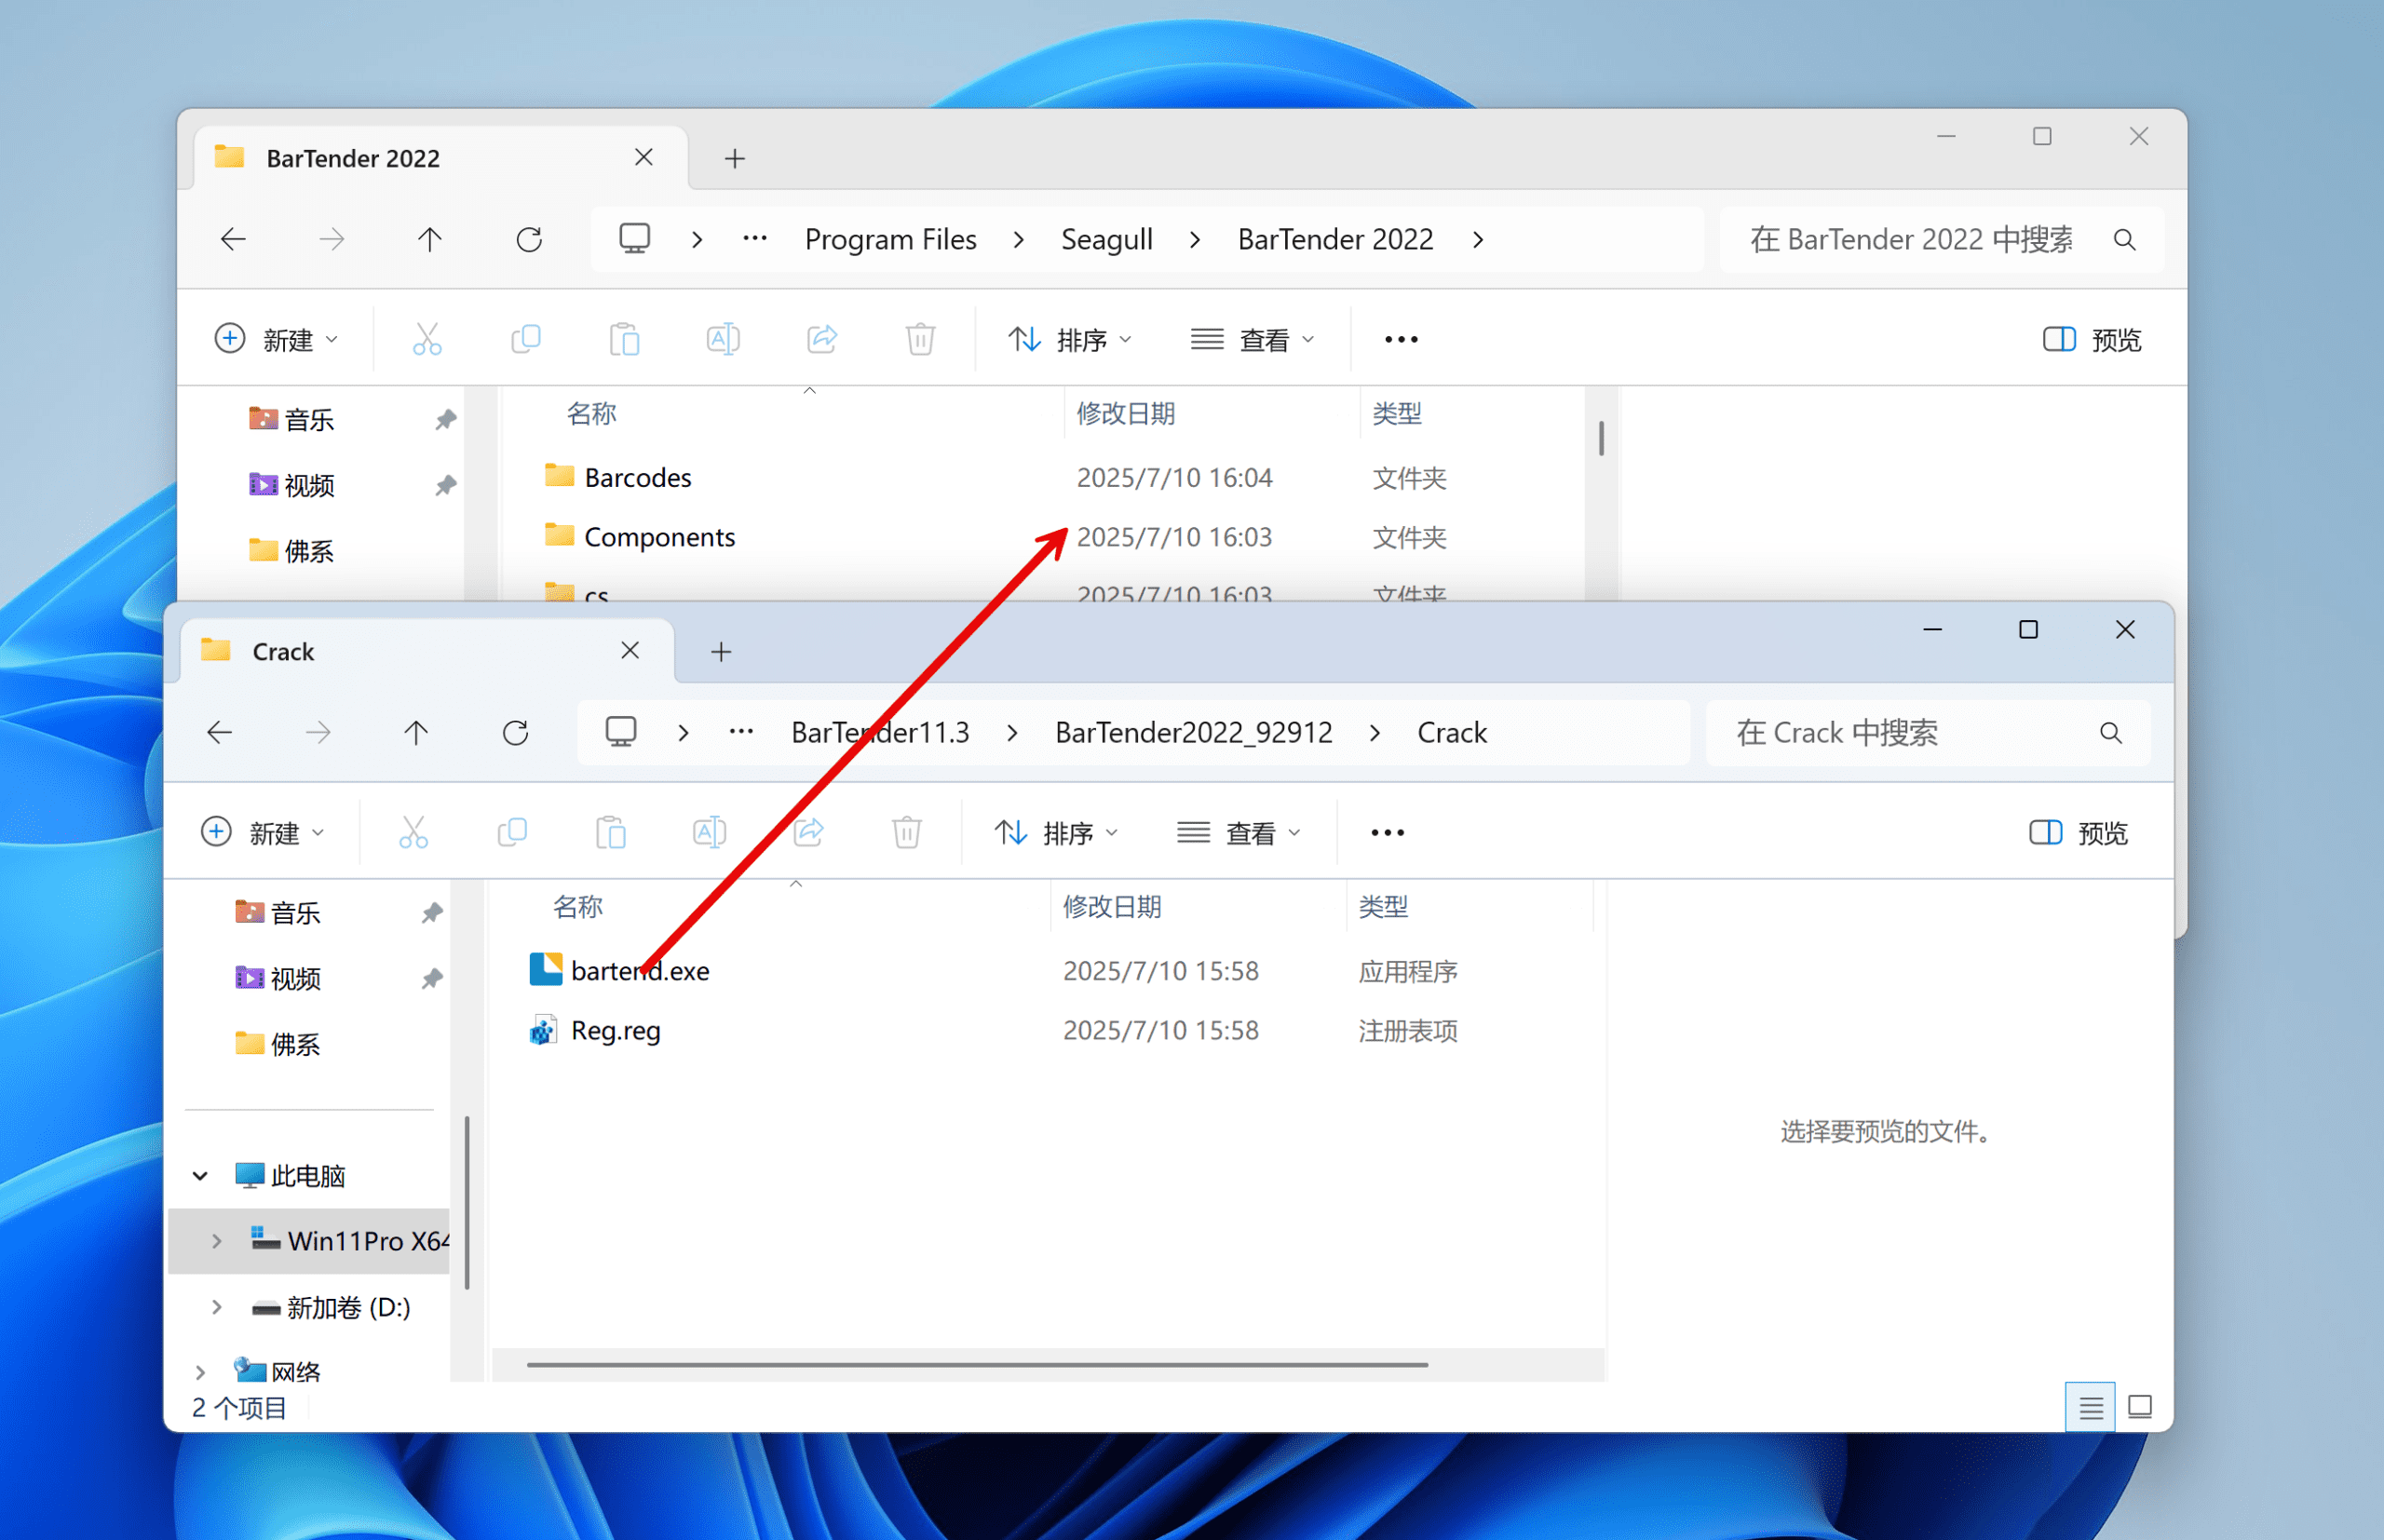Switch to details list view icon in status bar
2384x1540 pixels.
click(x=2089, y=1408)
